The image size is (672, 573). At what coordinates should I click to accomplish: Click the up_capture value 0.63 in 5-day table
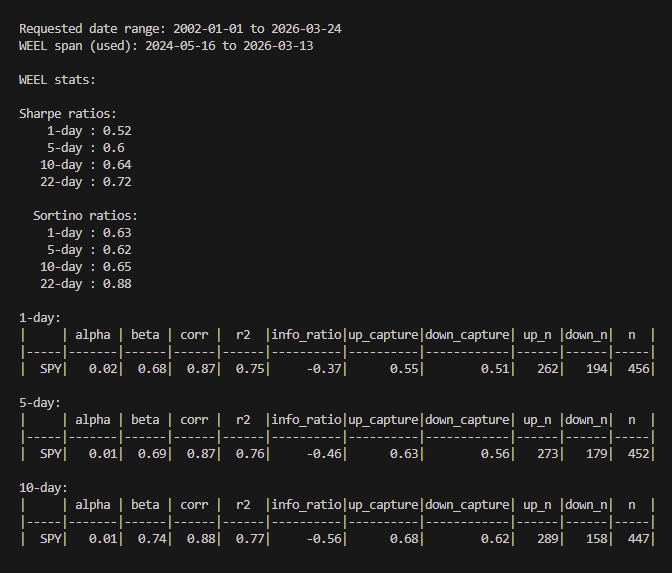(x=404, y=453)
